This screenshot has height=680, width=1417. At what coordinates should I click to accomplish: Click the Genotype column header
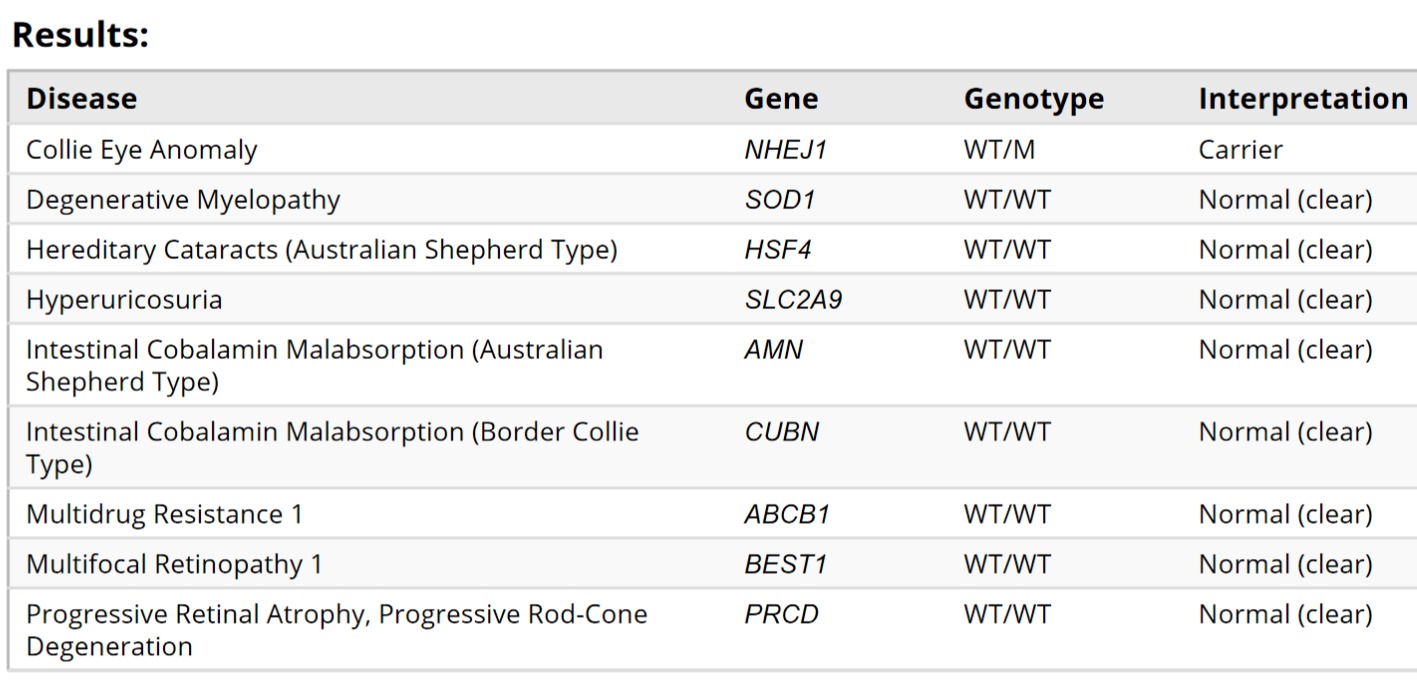click(1033, 99)
